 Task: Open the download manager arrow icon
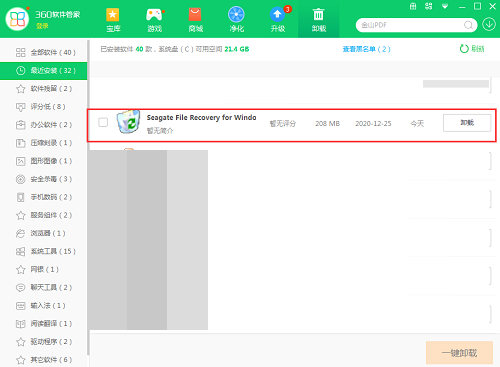point(489,25)
